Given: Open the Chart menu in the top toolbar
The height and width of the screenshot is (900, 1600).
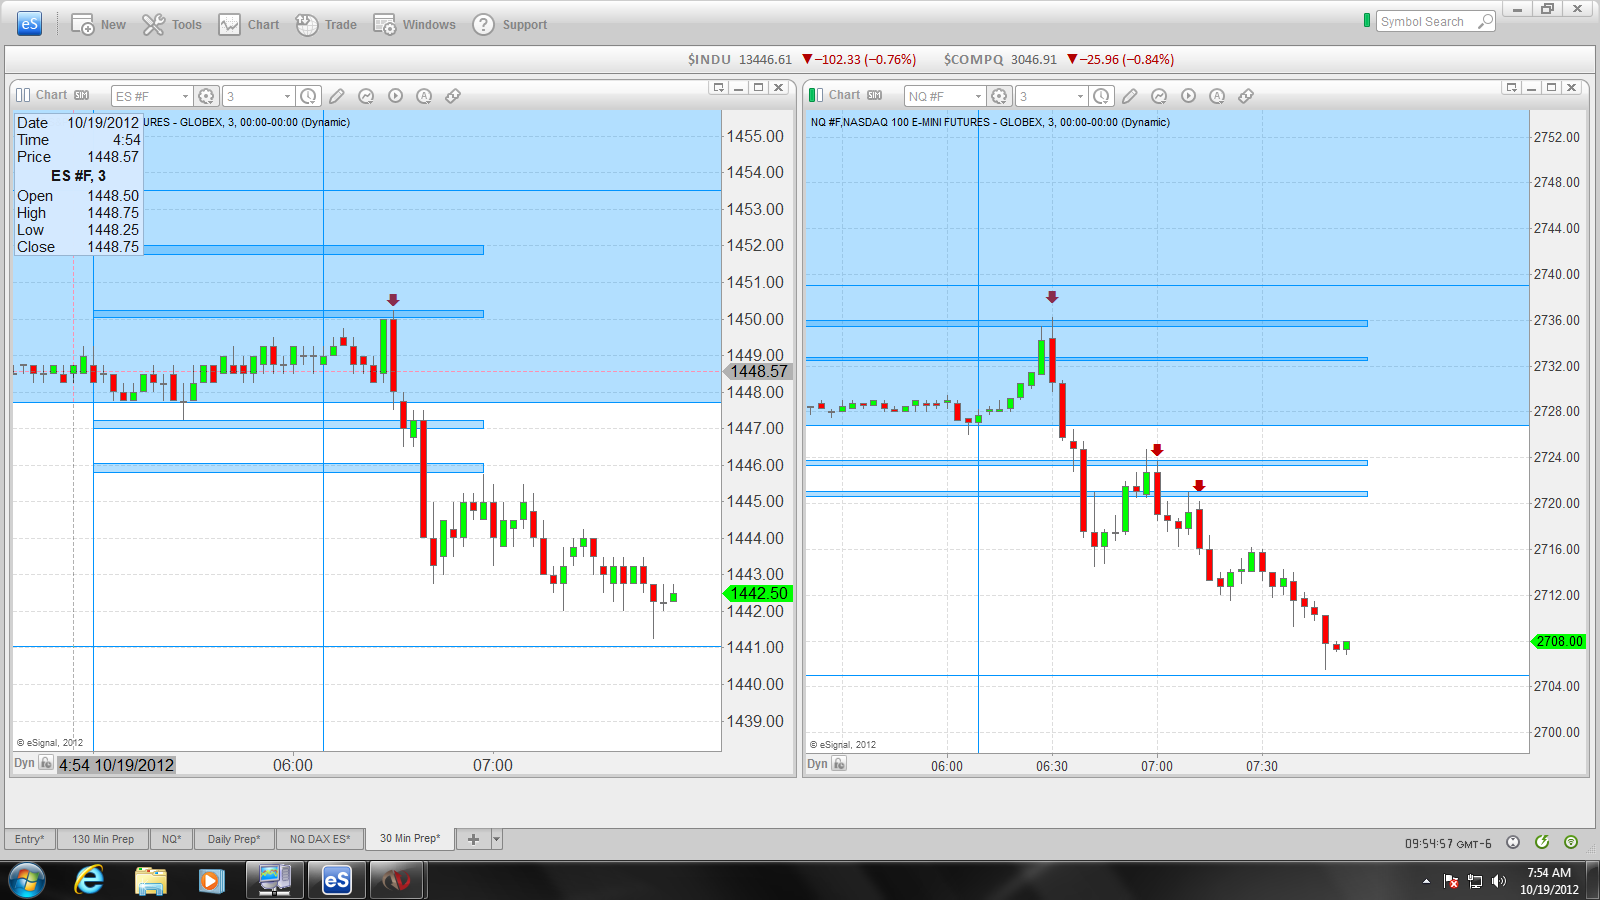Looking at the screenshot, I should coord(249,24).
